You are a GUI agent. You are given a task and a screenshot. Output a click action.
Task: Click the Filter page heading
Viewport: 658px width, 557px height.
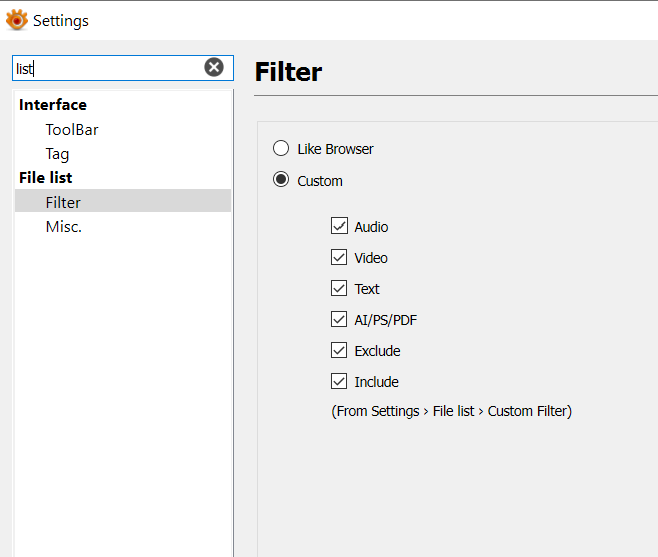tap(288, 72)
